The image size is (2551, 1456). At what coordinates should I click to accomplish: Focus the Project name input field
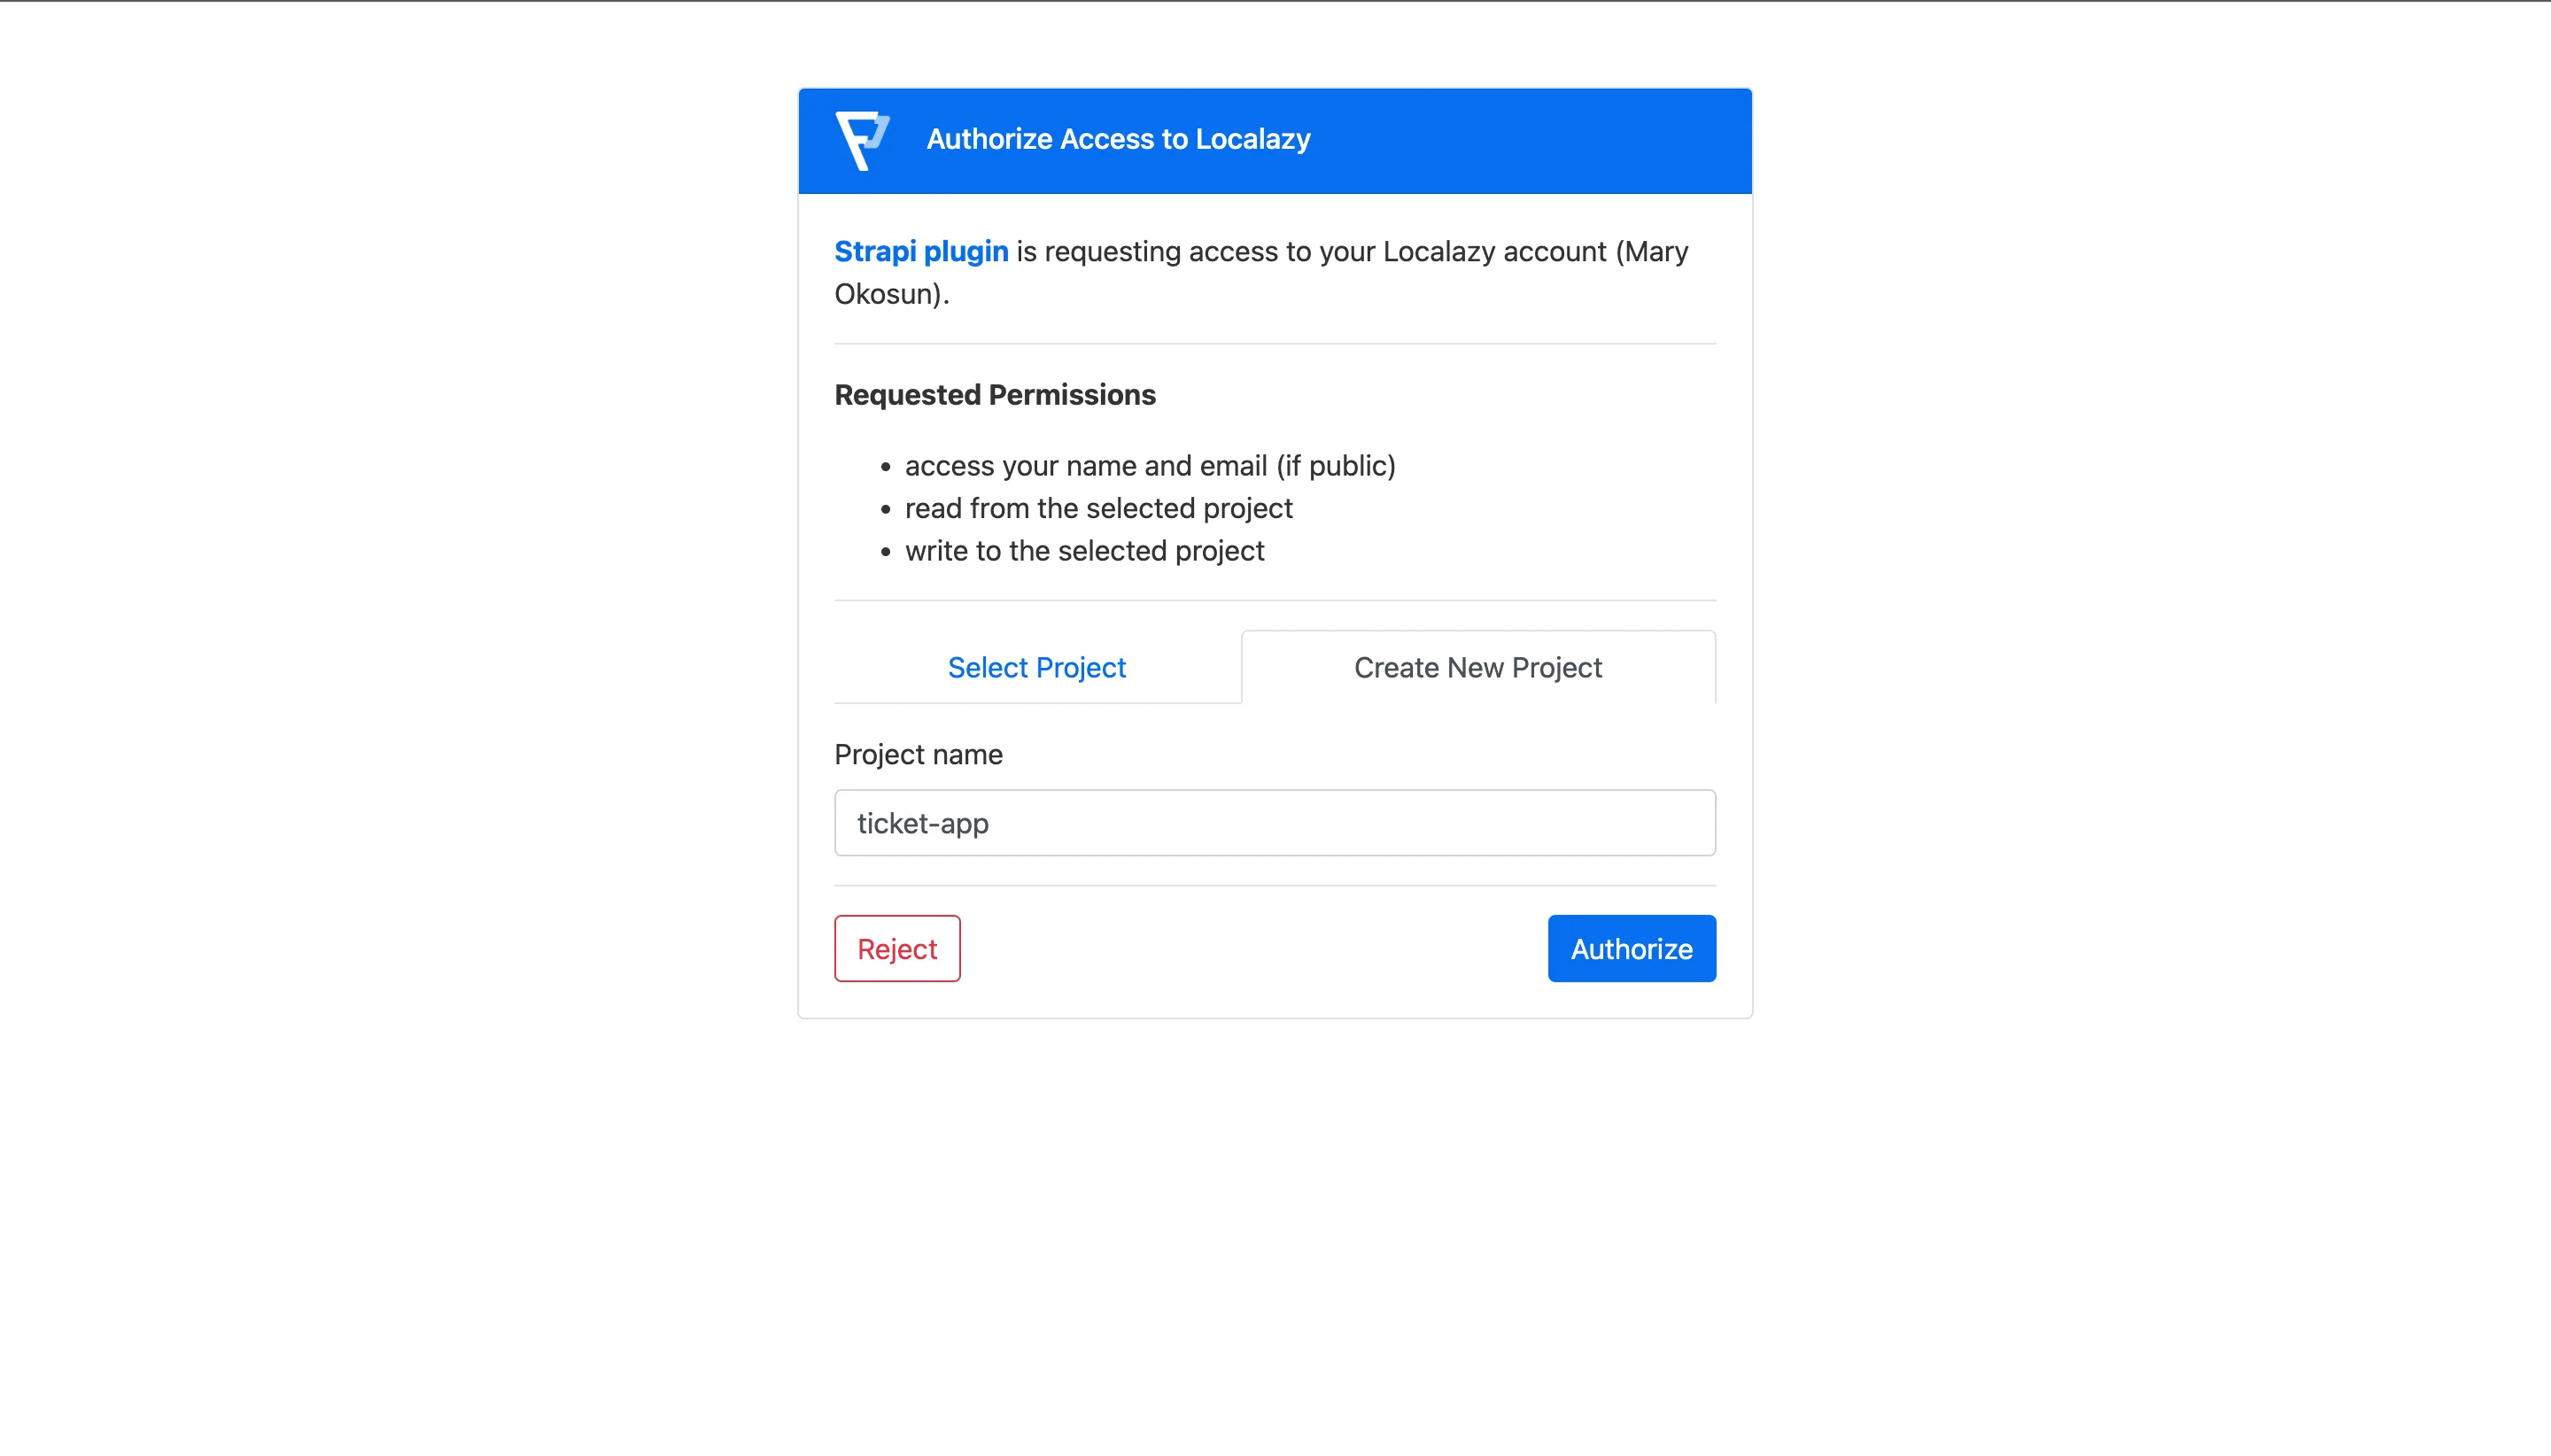[1274, 823]
